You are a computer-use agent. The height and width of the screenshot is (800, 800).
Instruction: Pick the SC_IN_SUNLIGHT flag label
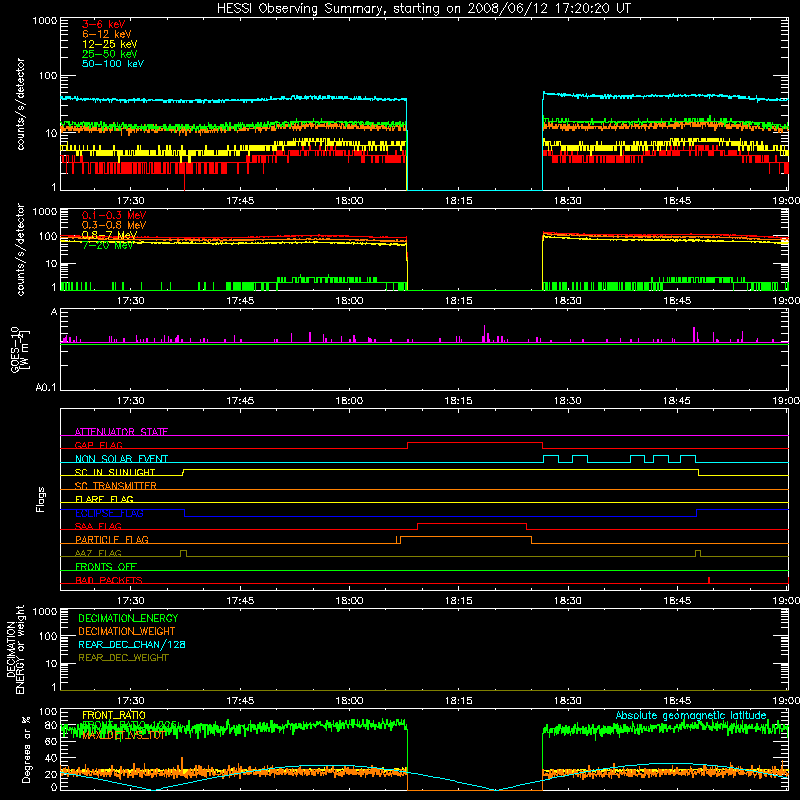coord(115,472)
